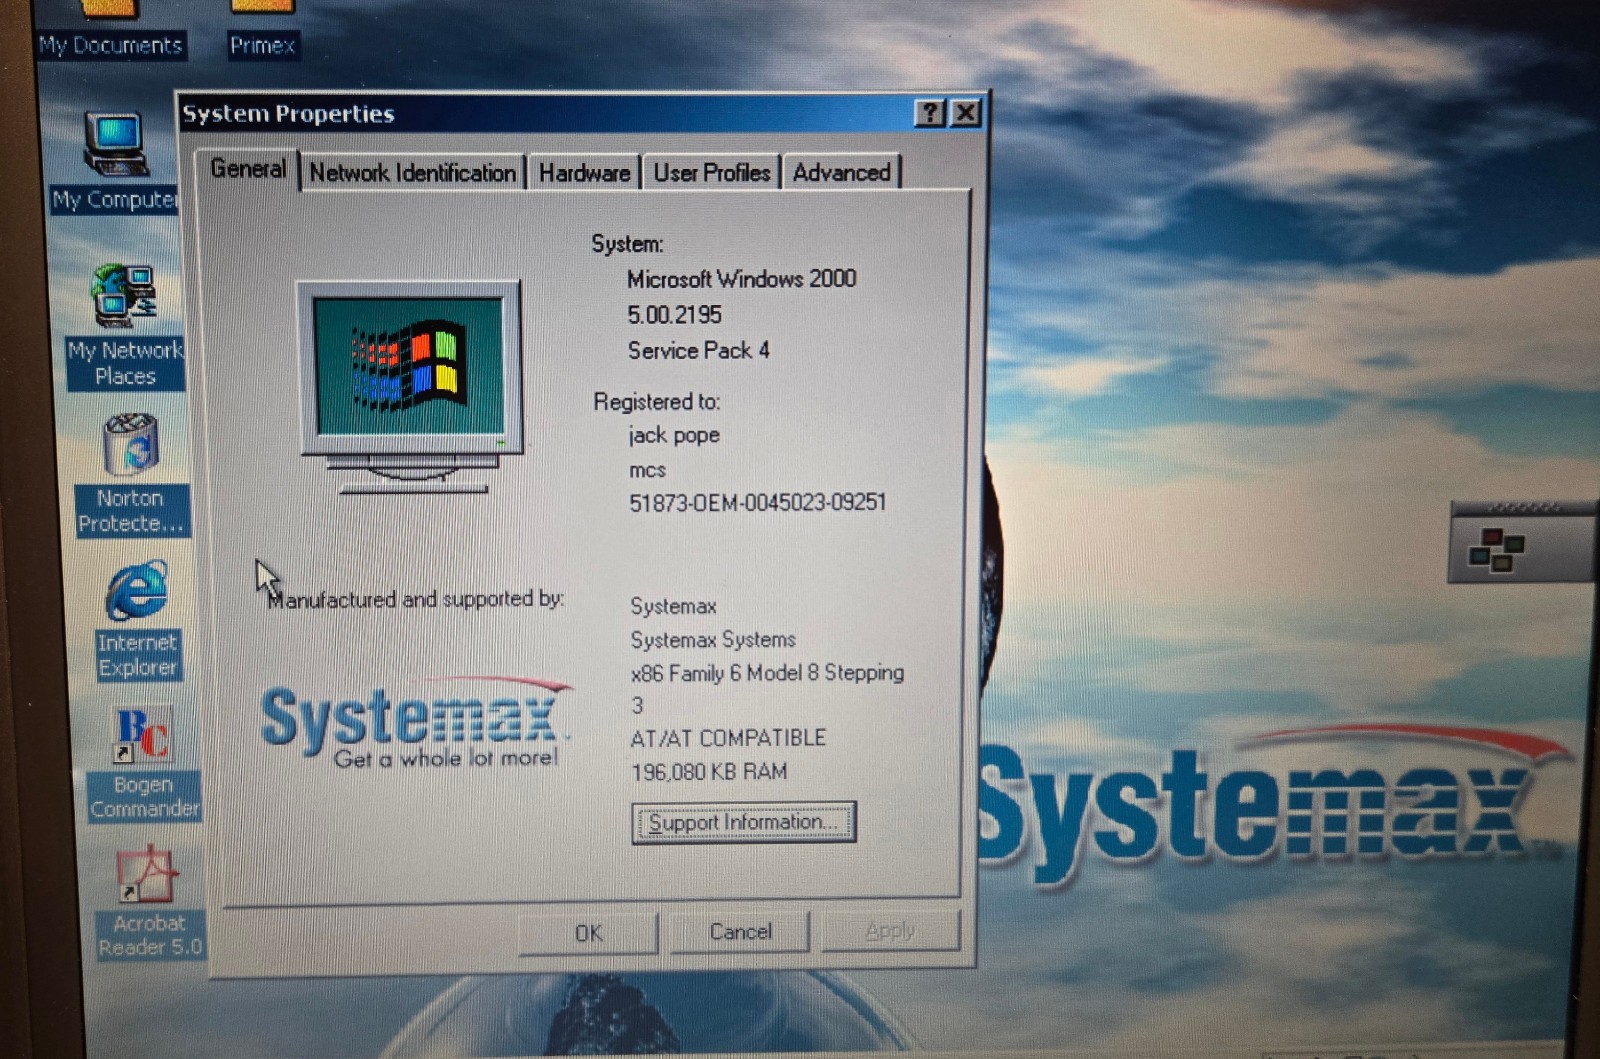Click the Service Pack 4 text
The width and height of the screenshot is (1600, 1059).
tap(698, 351)
